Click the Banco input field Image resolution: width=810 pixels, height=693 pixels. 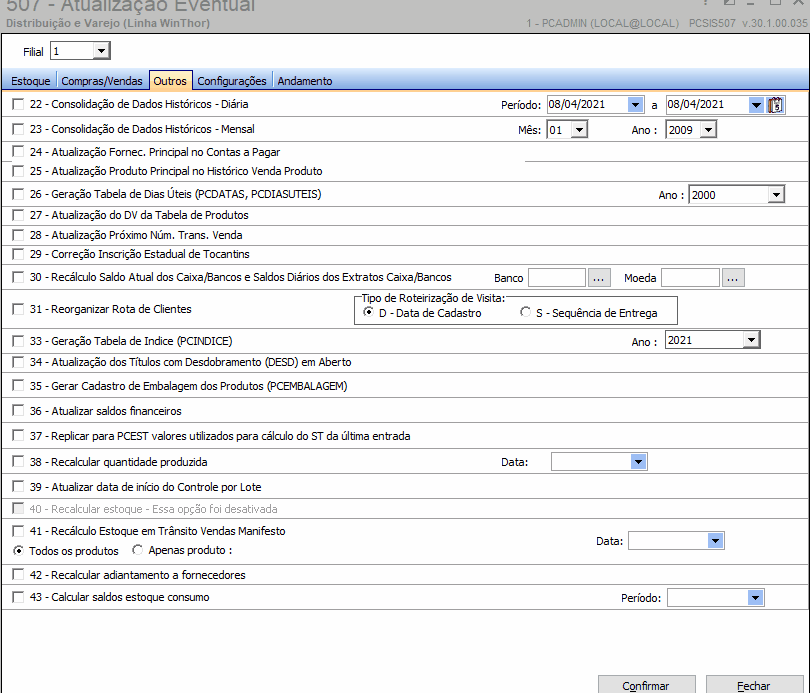[557, 278]
